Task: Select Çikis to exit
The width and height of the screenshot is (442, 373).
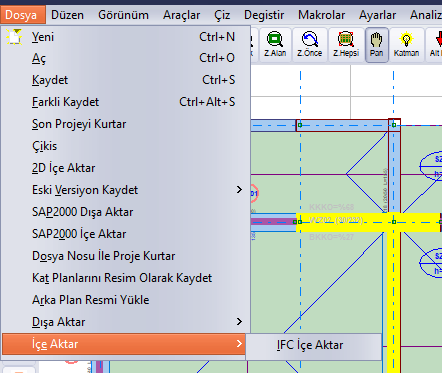Action: click(126, 146)
